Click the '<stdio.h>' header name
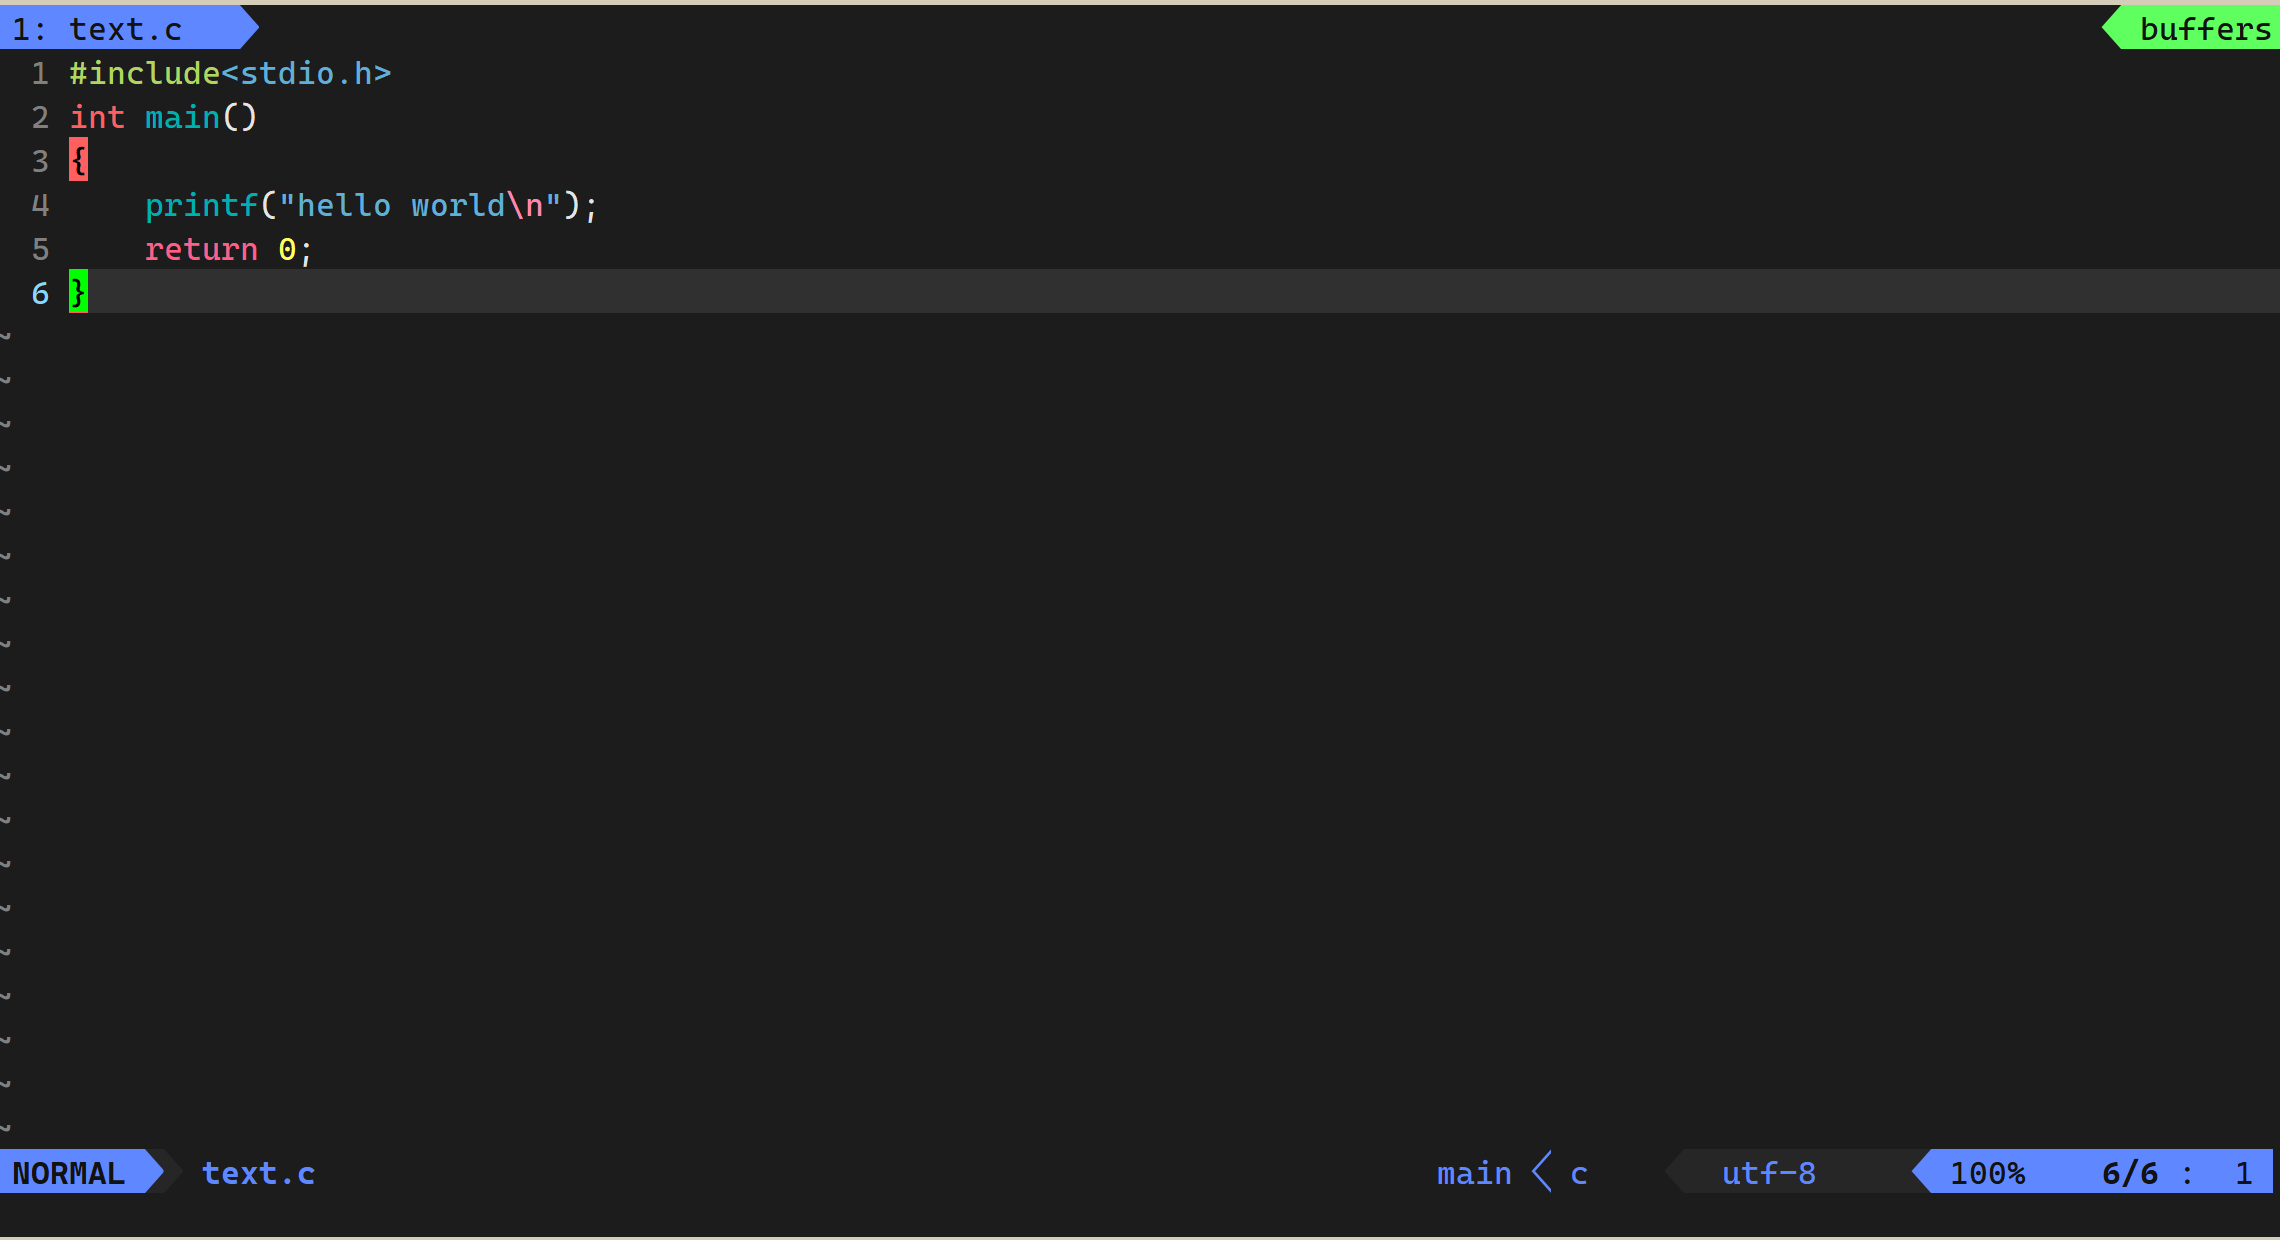The width and height of the screenshot is (2280, 1240). point(307,73)
